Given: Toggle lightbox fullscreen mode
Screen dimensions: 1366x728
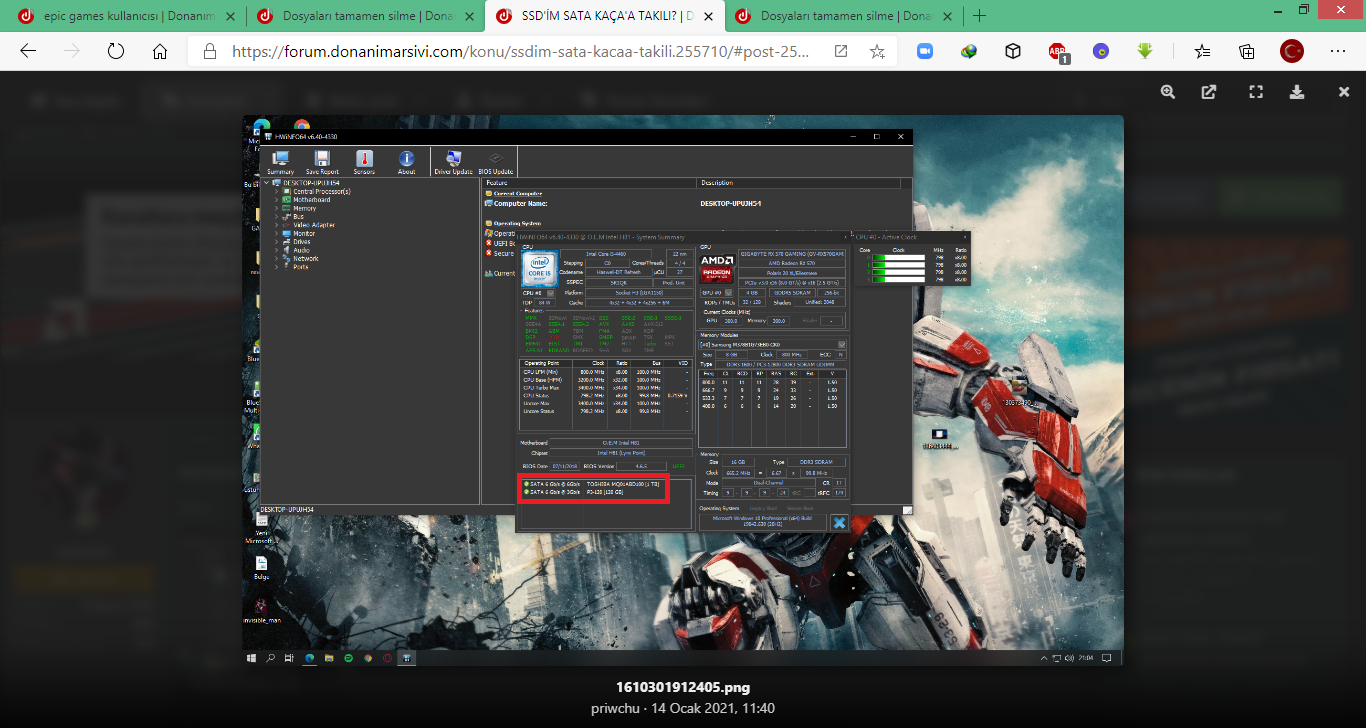Looking at the screenshot, I should [1256, 92].
